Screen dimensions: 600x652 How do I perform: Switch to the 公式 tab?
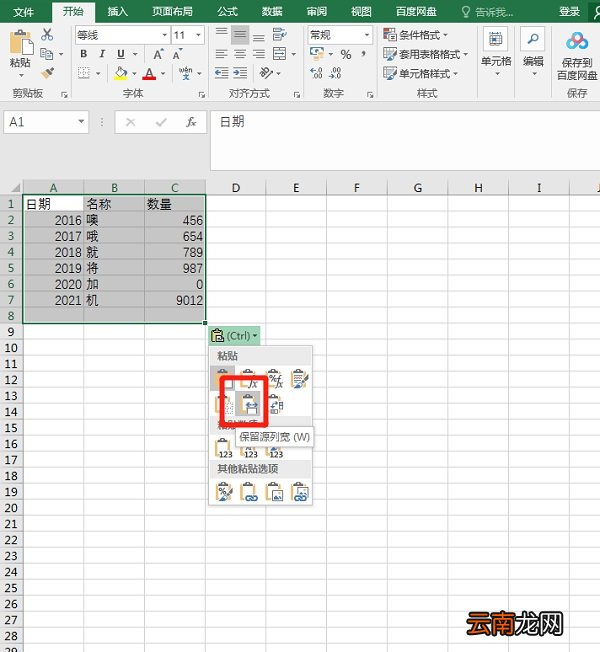click(227, 12)
